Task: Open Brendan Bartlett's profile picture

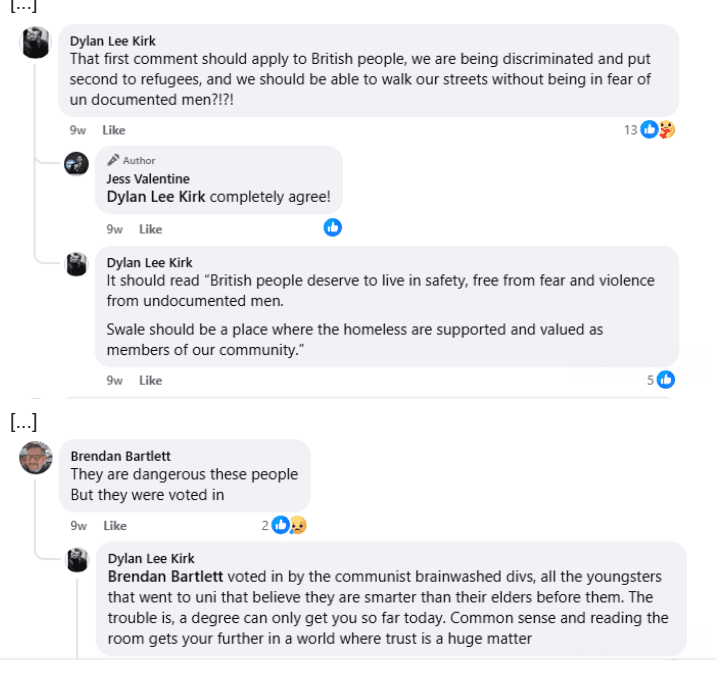Action: (x=36, y=457)
